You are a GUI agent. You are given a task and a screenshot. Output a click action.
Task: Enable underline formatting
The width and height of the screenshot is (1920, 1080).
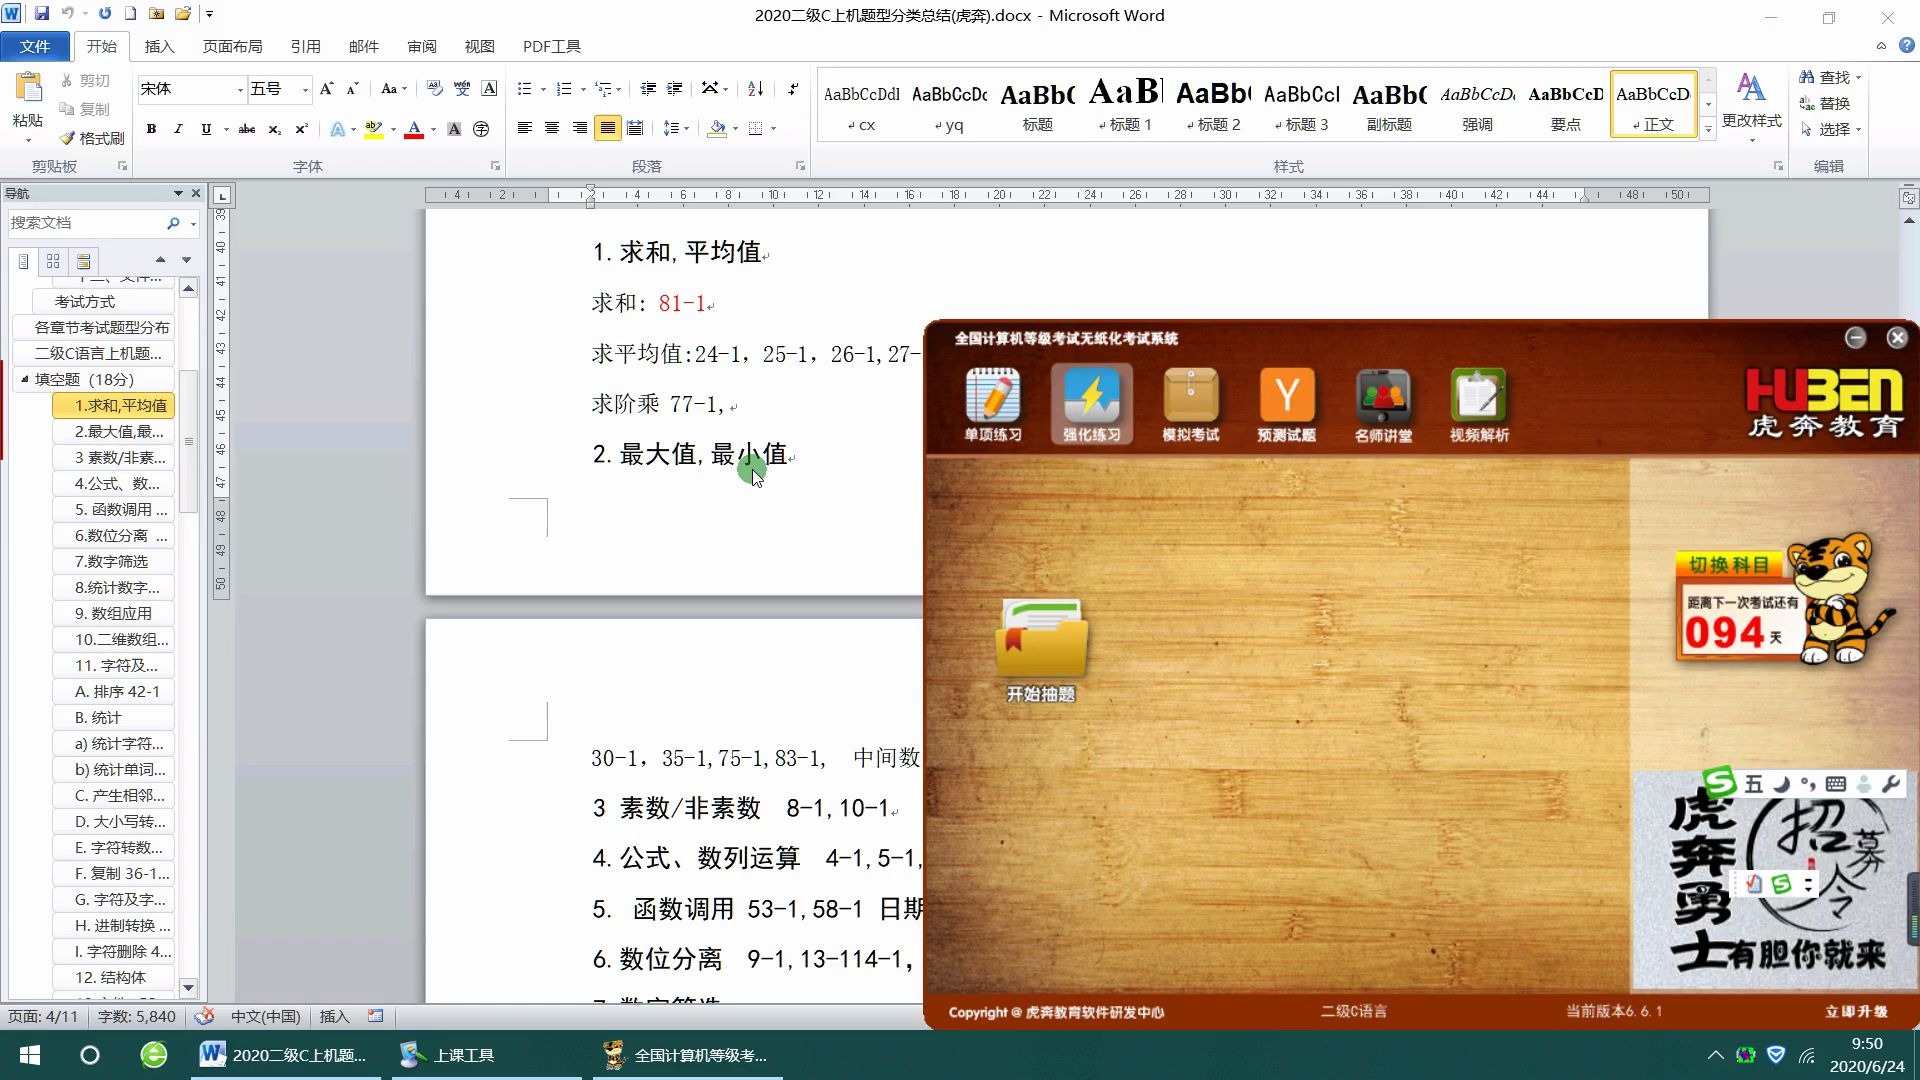205,129
